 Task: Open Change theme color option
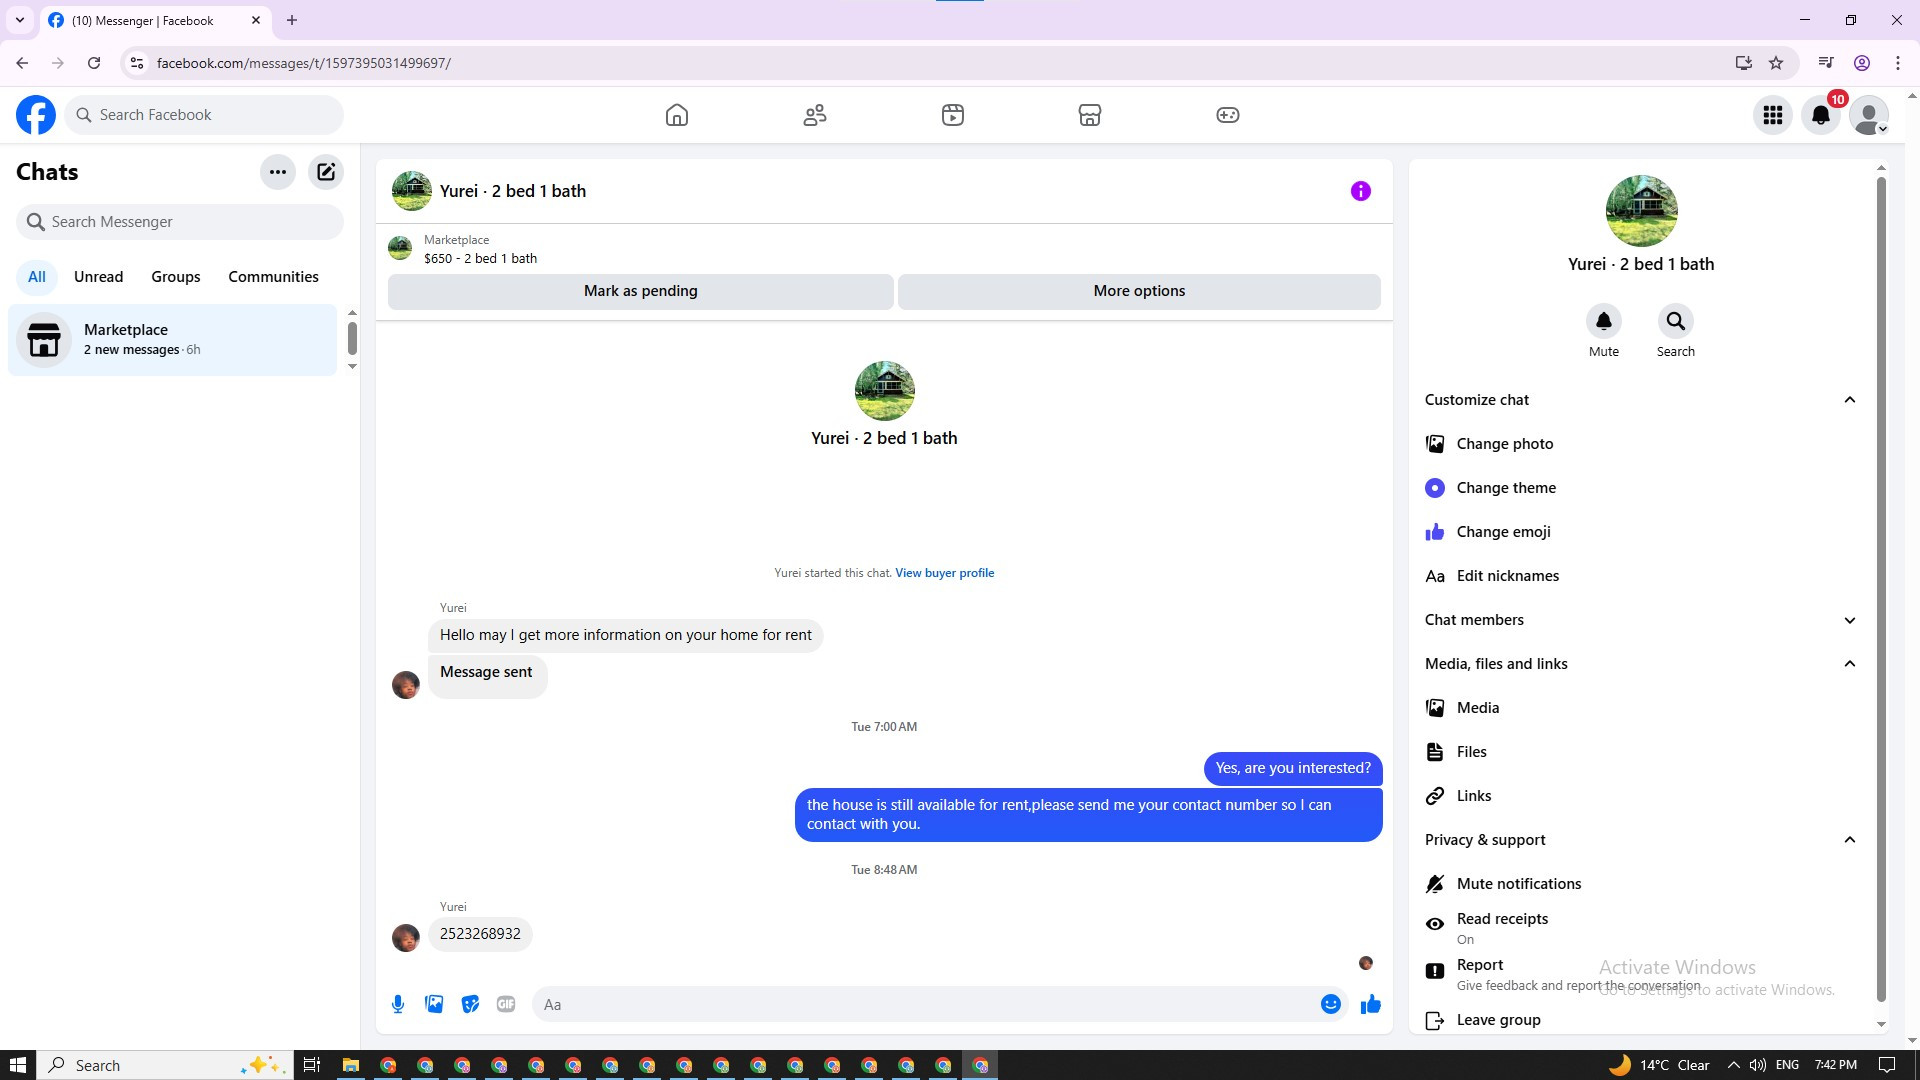coord(1506,488)
